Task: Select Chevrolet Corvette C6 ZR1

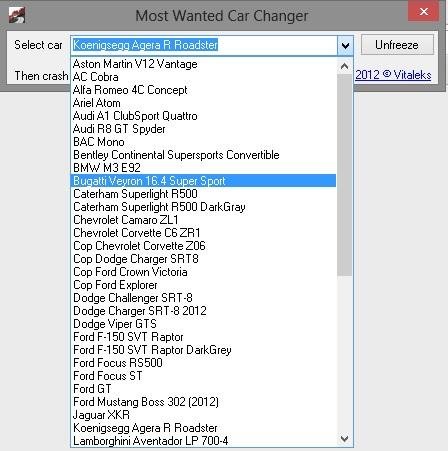Action: click(x=203, y=233)
